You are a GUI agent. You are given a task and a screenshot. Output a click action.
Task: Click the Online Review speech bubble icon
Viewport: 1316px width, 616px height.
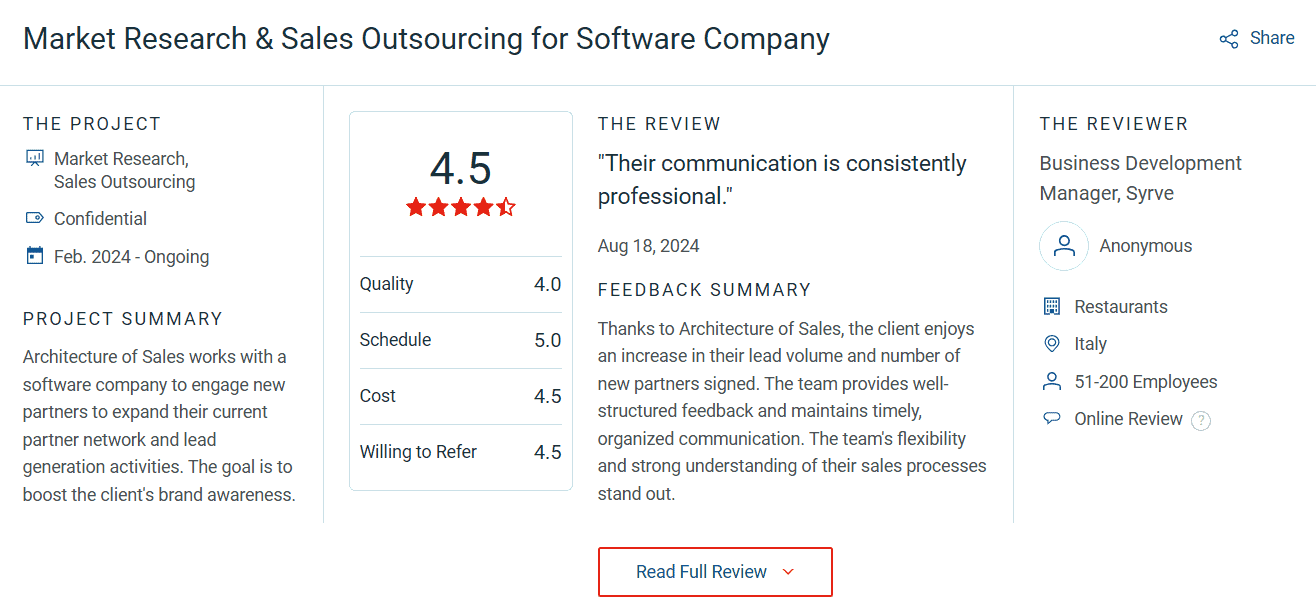(1051, 419)
